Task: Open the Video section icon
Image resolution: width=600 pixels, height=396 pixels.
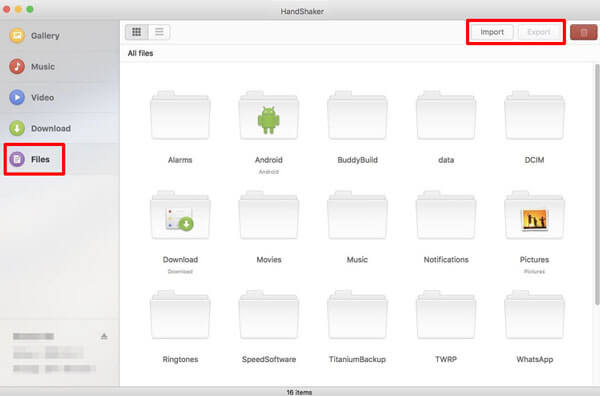Action: pos(17,97)
